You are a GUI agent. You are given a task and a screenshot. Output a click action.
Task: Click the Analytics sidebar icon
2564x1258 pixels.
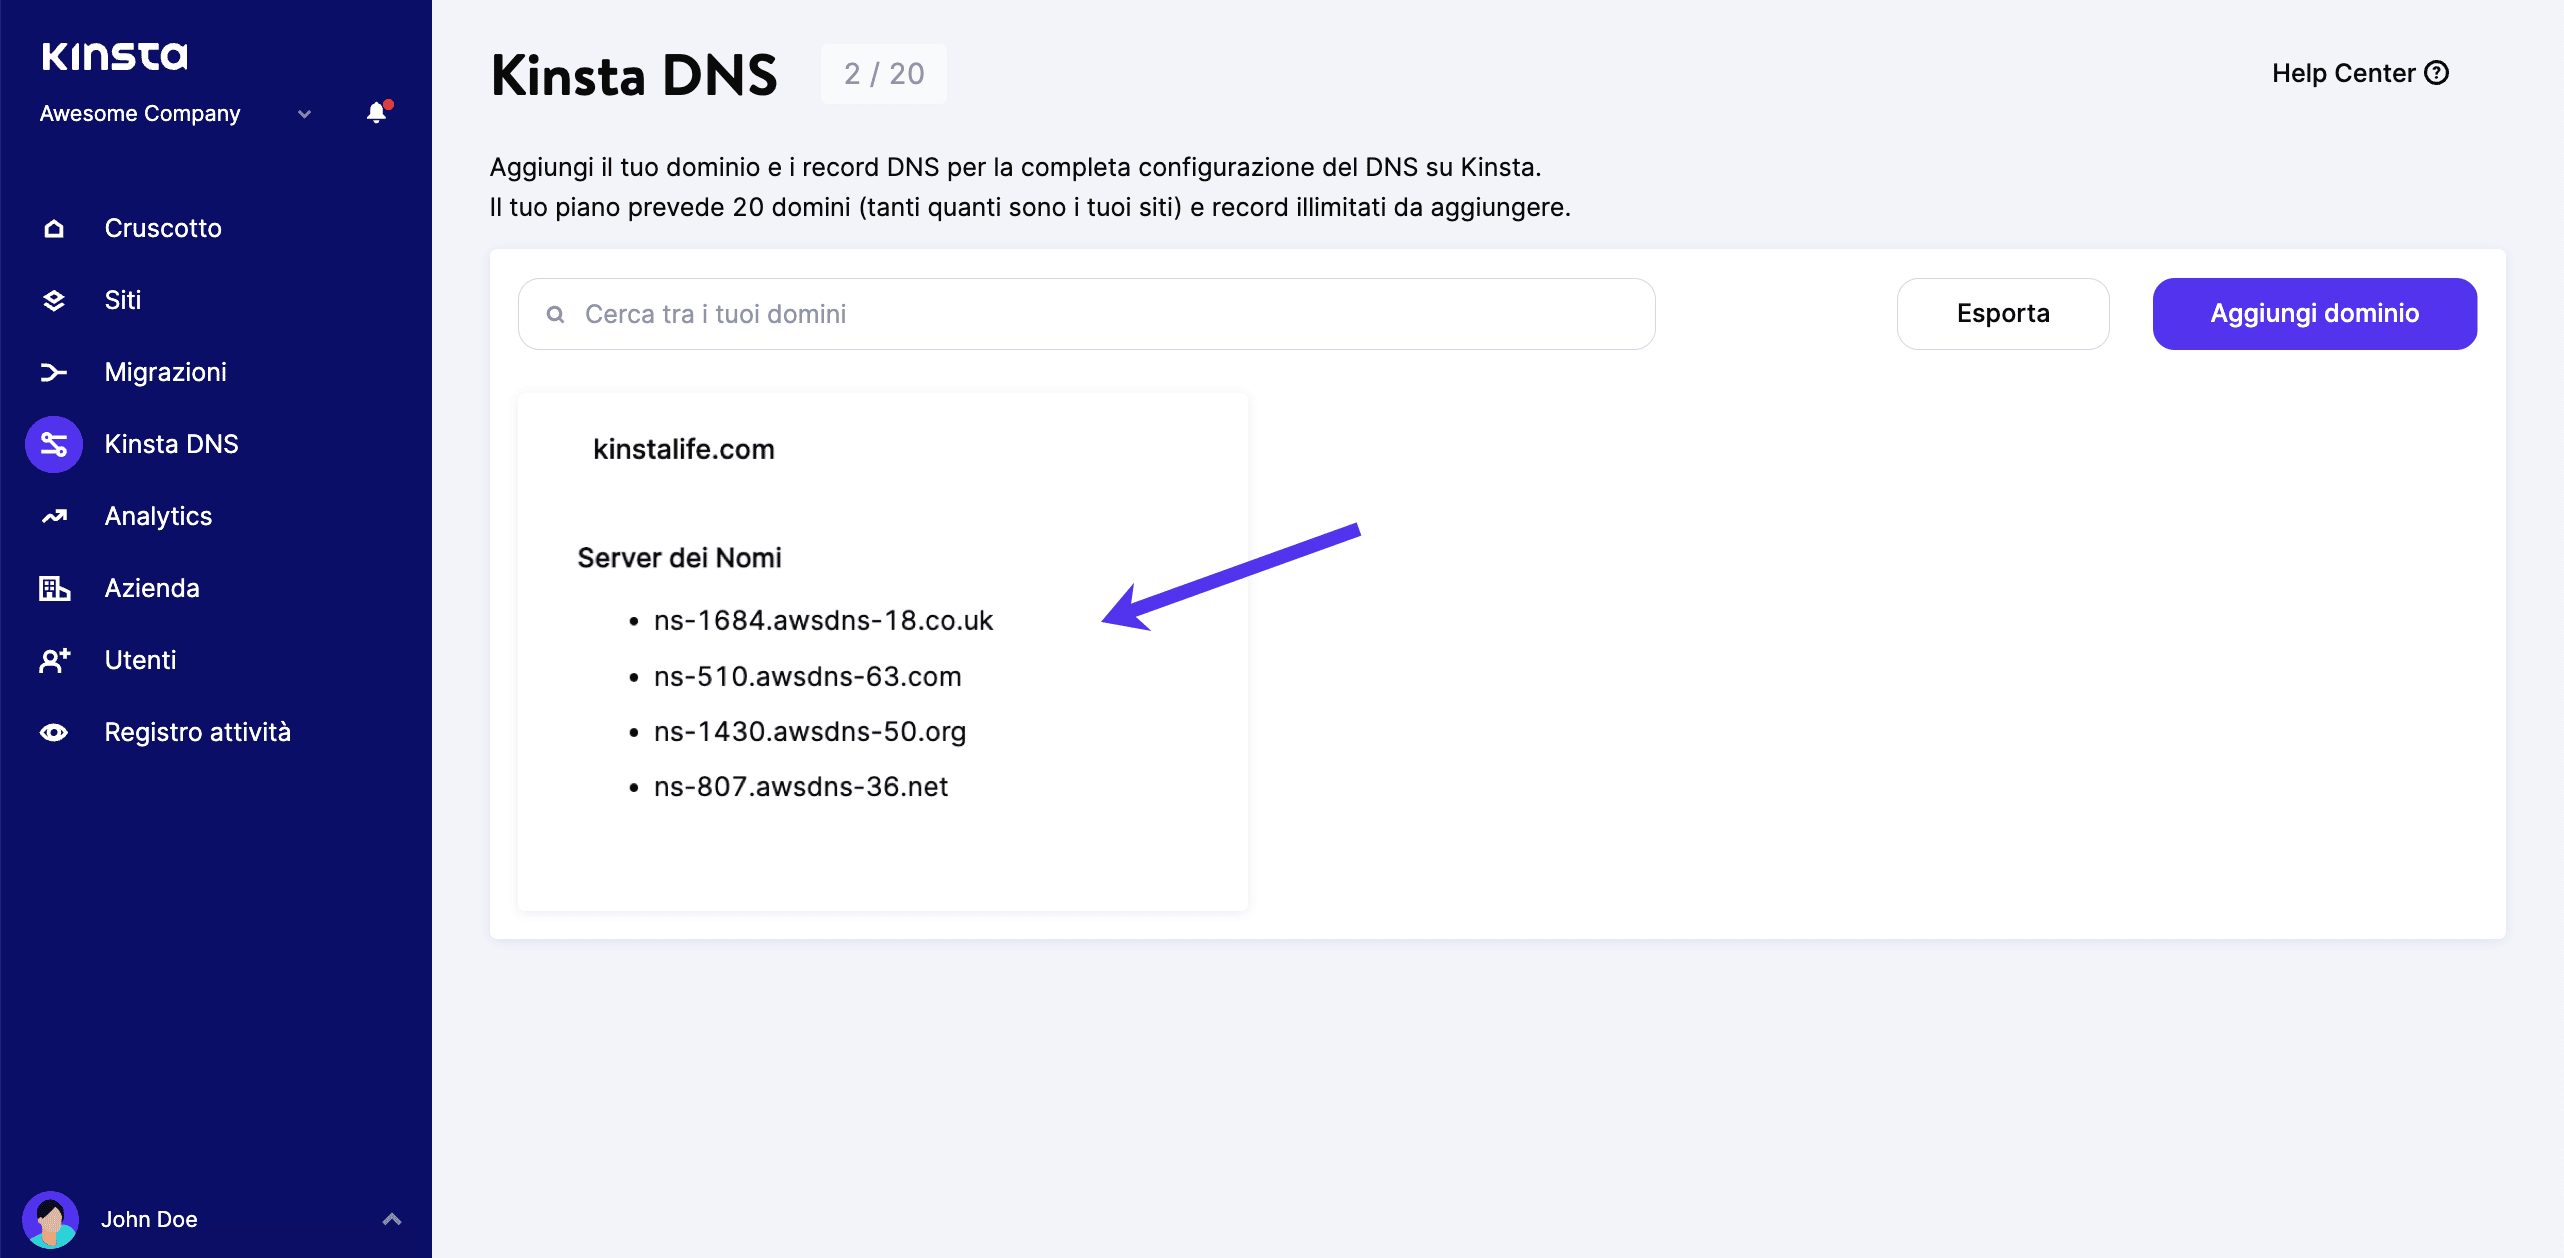click(x=56, y=515)
